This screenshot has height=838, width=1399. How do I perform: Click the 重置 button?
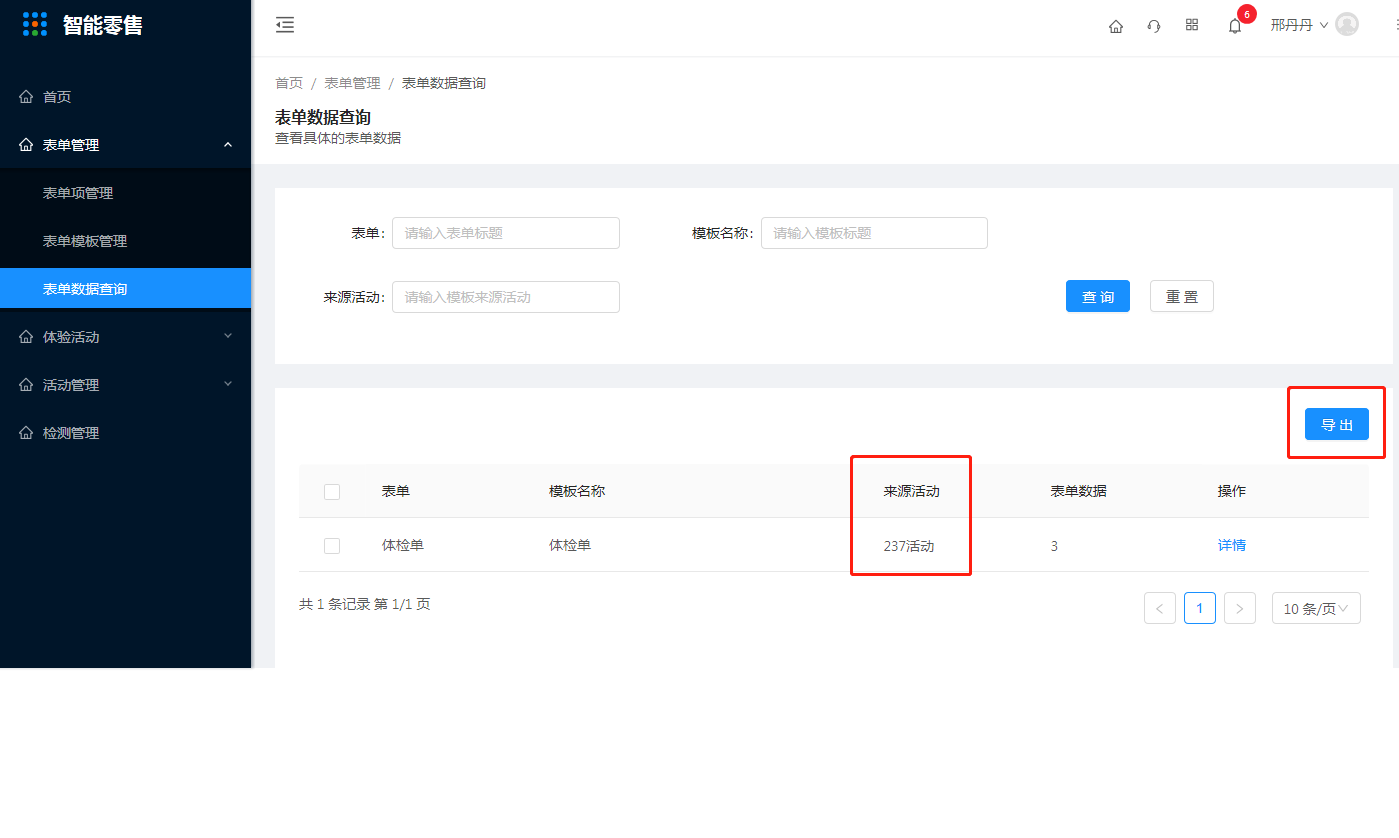click(1182, 296)
